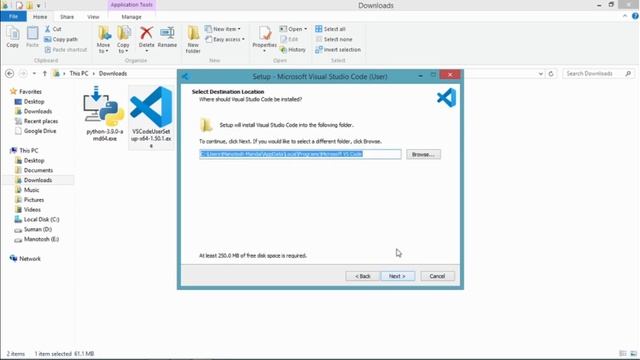Click Invert selection

(338, 49)
